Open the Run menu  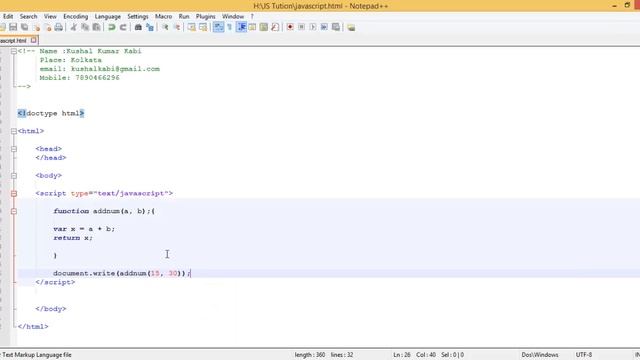click(184, 16)
